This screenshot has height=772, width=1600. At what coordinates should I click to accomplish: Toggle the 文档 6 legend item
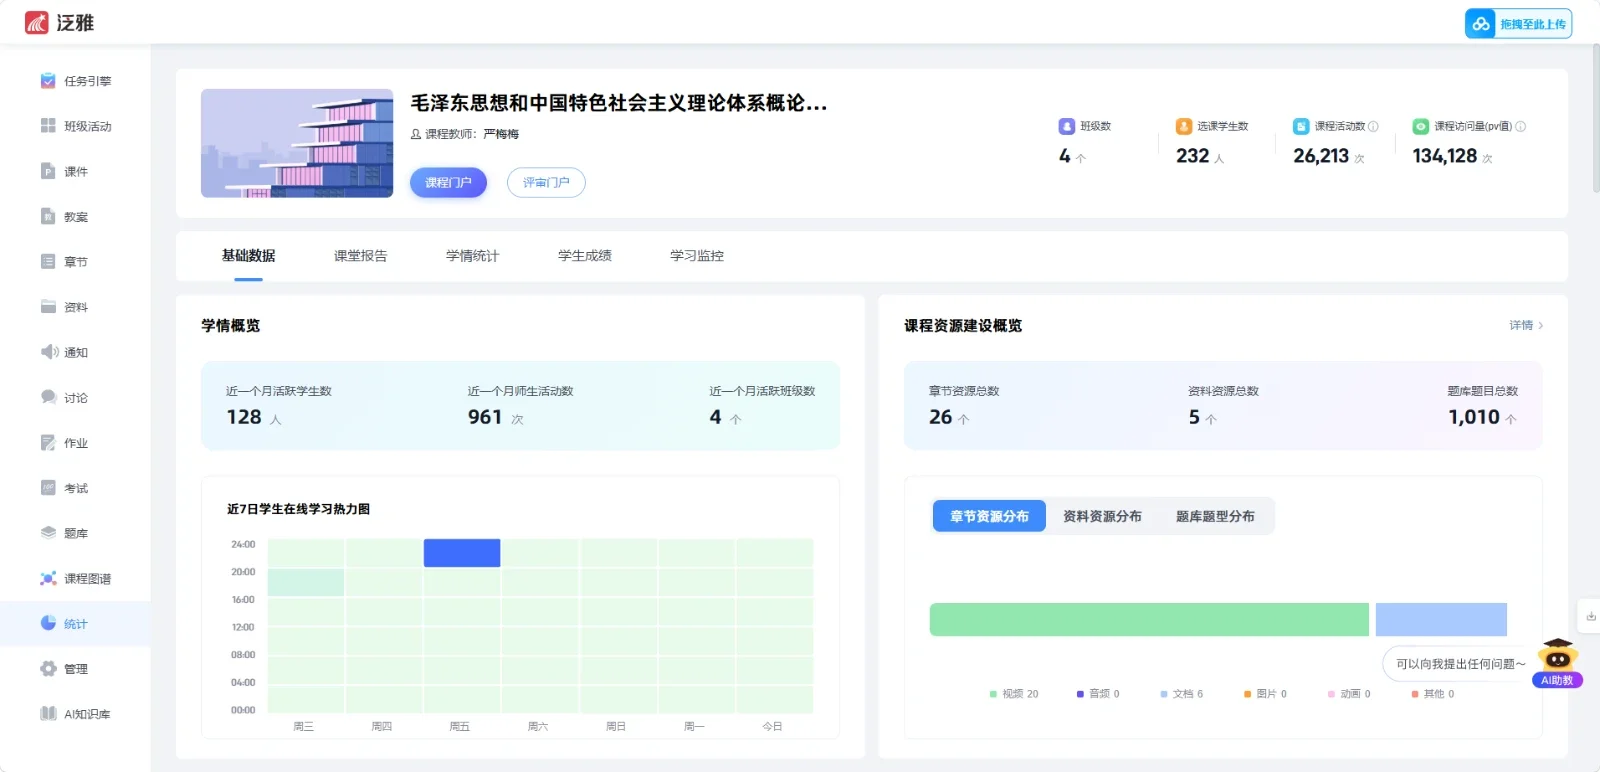[x=1182, y=694]
